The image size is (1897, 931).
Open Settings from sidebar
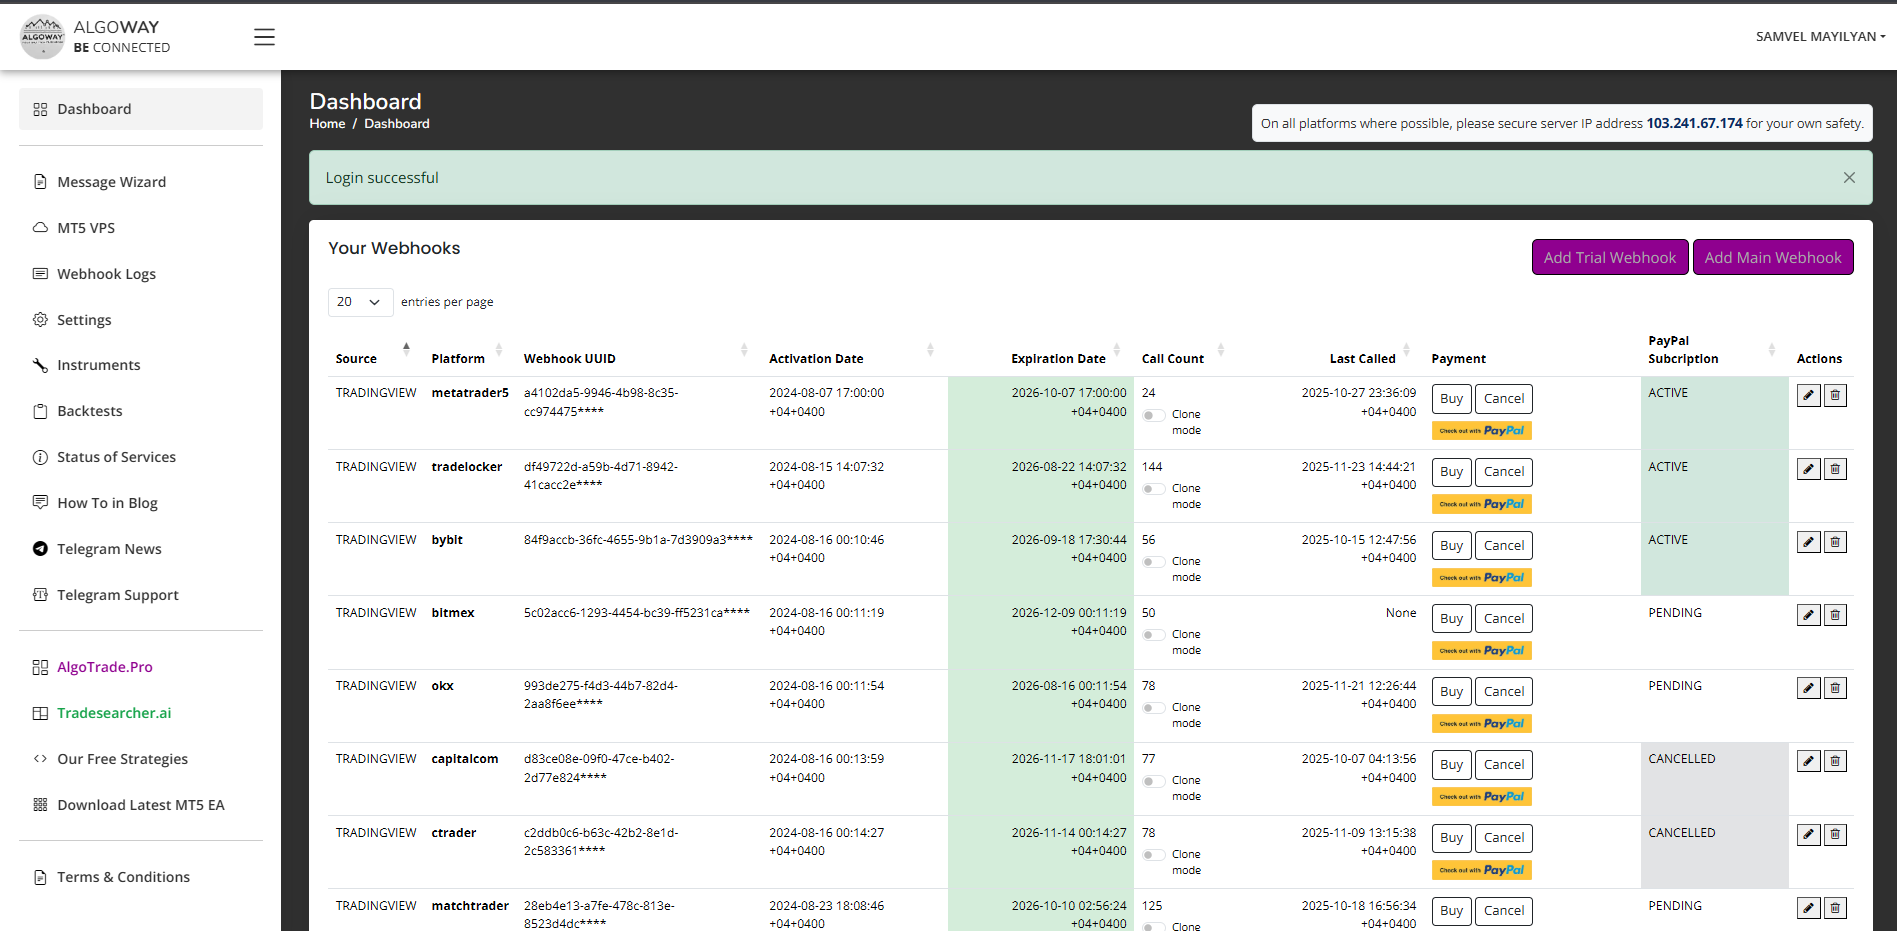point(141,320)
